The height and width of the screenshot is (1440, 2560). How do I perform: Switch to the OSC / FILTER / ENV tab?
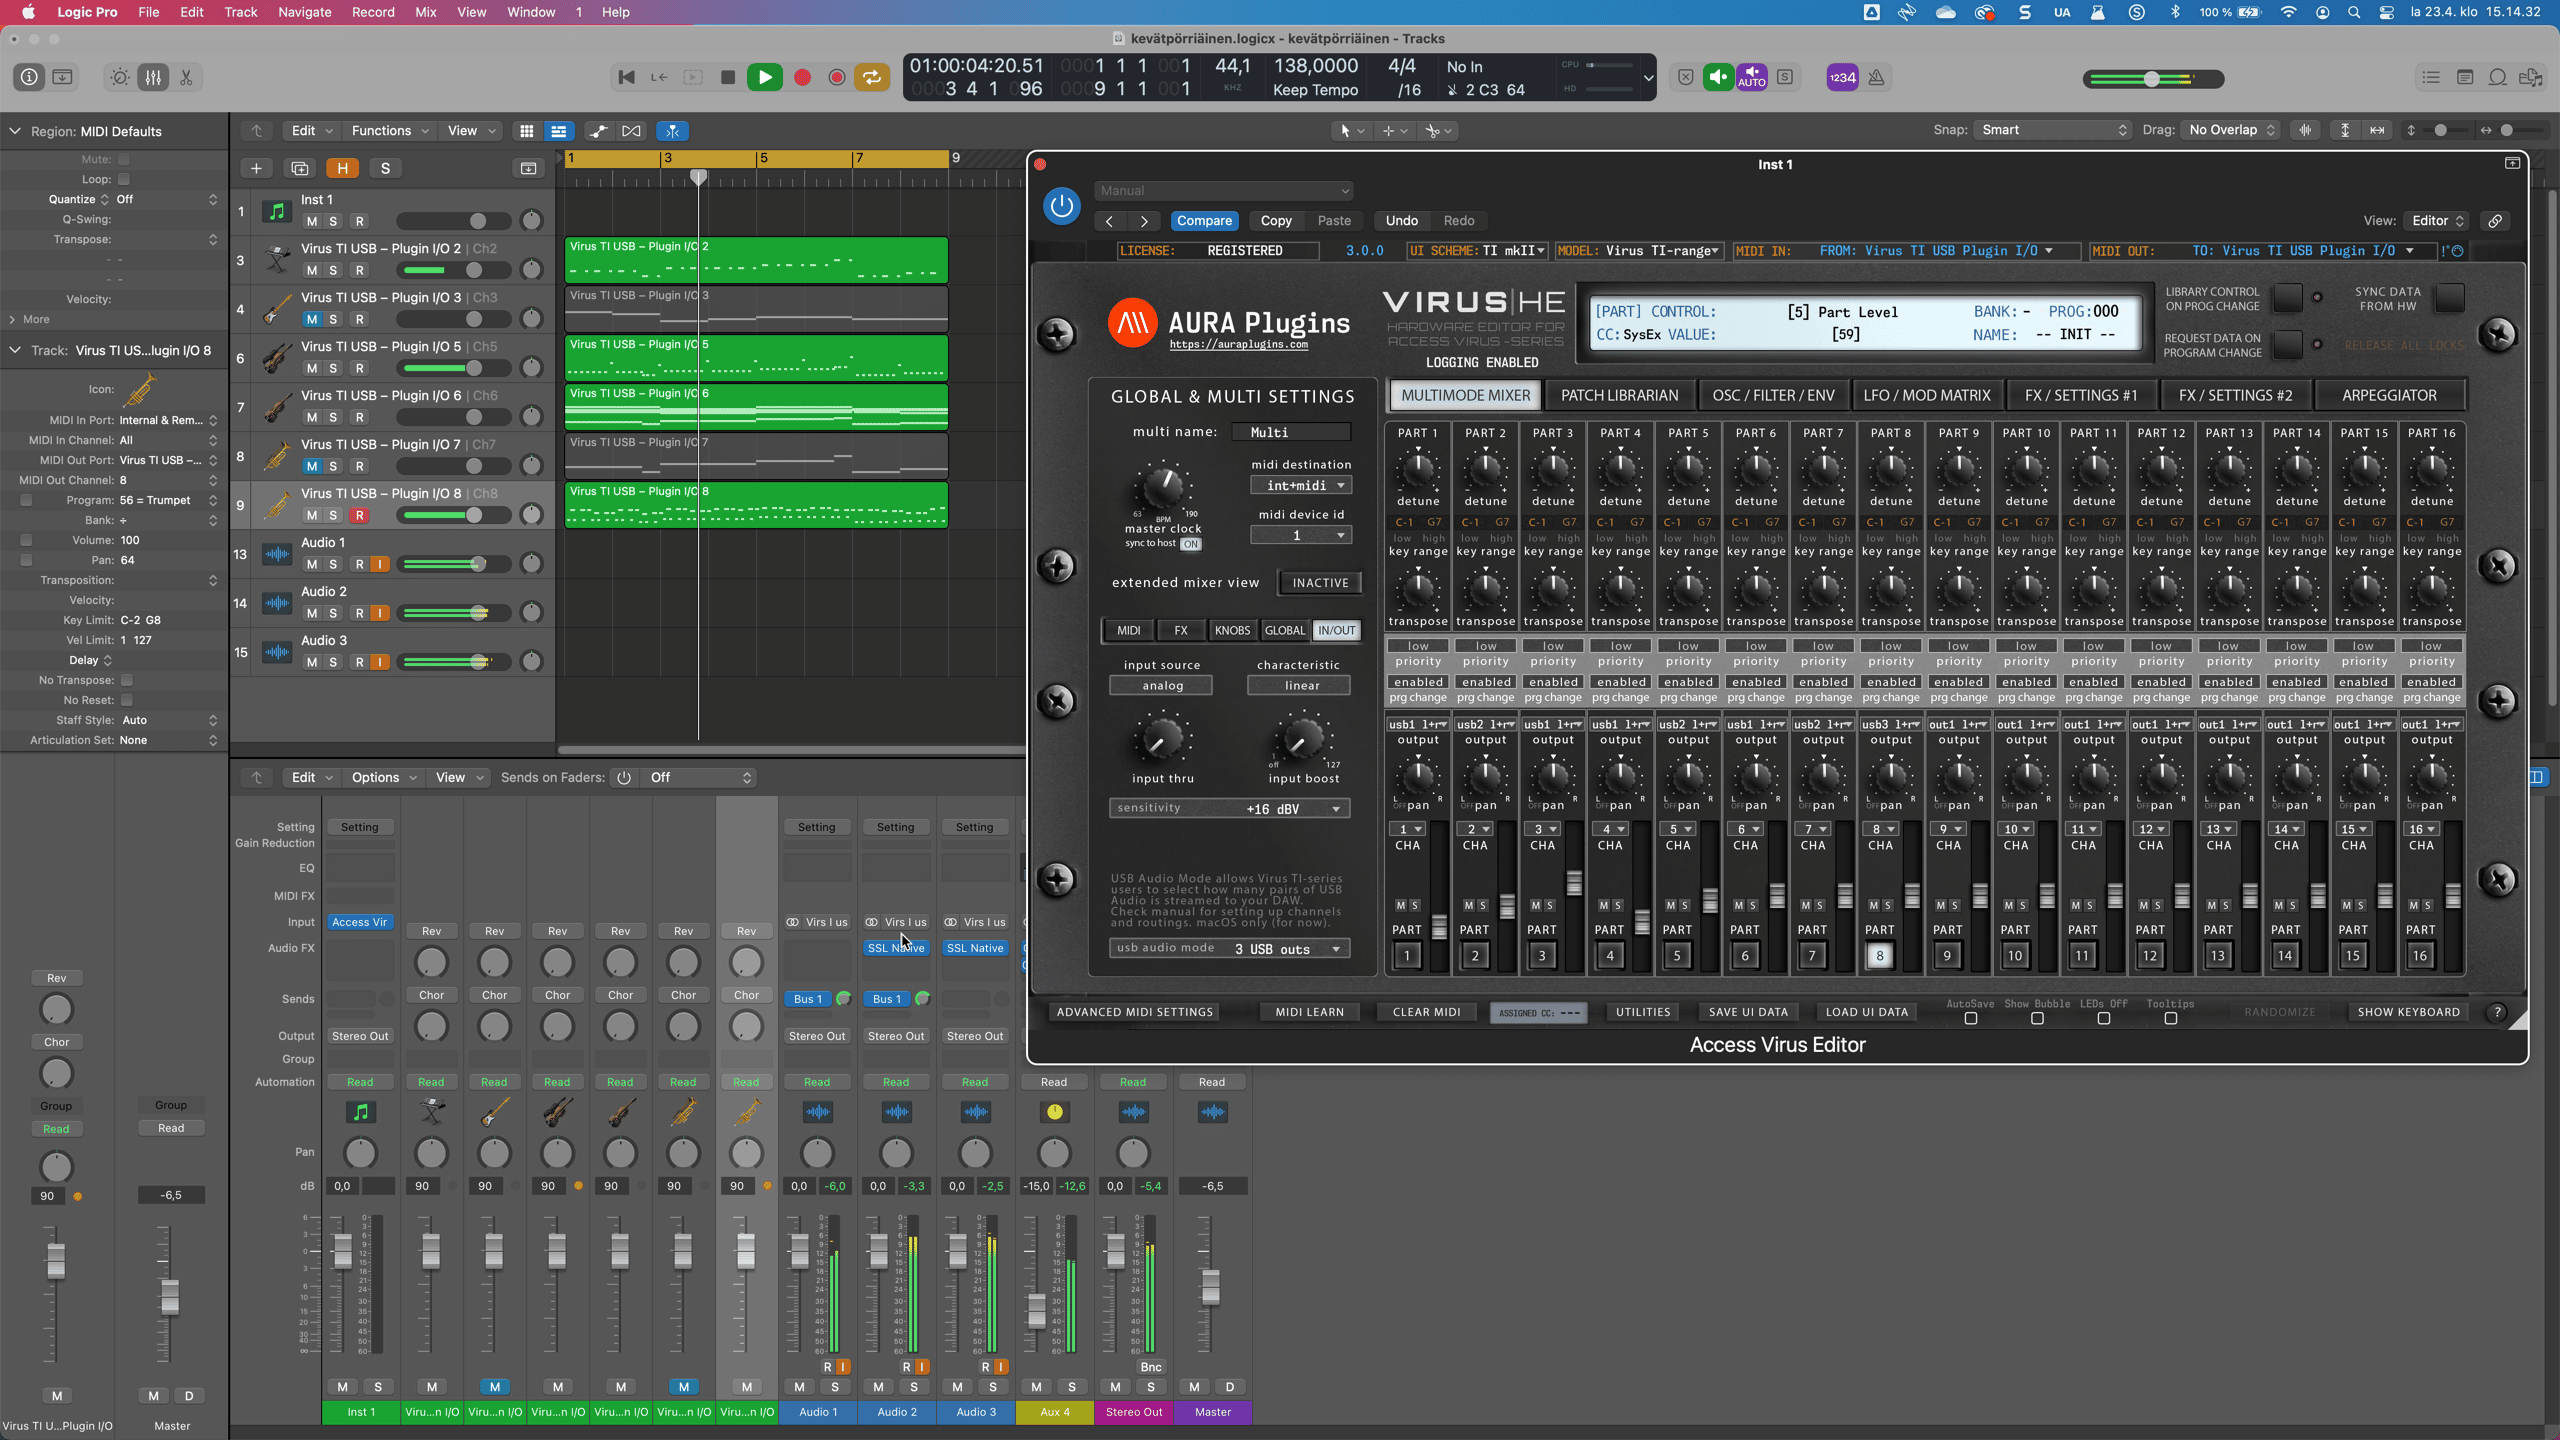click(x=1773, y=395)
